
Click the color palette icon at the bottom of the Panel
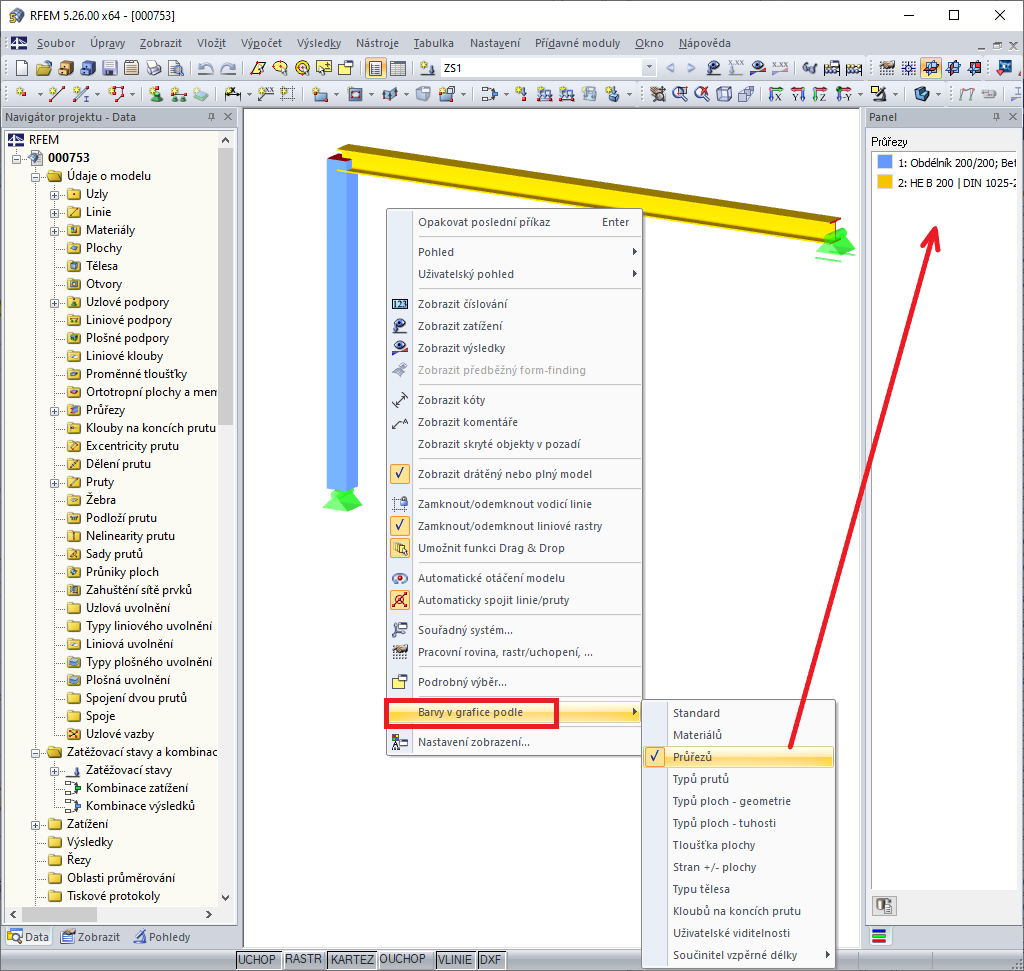879,936
